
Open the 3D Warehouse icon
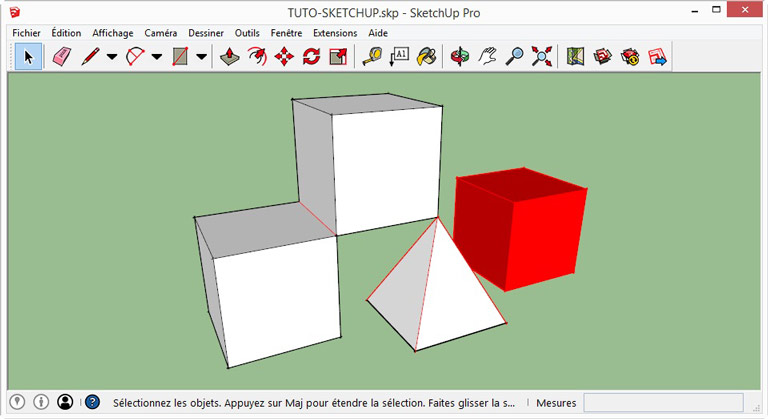tap(602, 57)
